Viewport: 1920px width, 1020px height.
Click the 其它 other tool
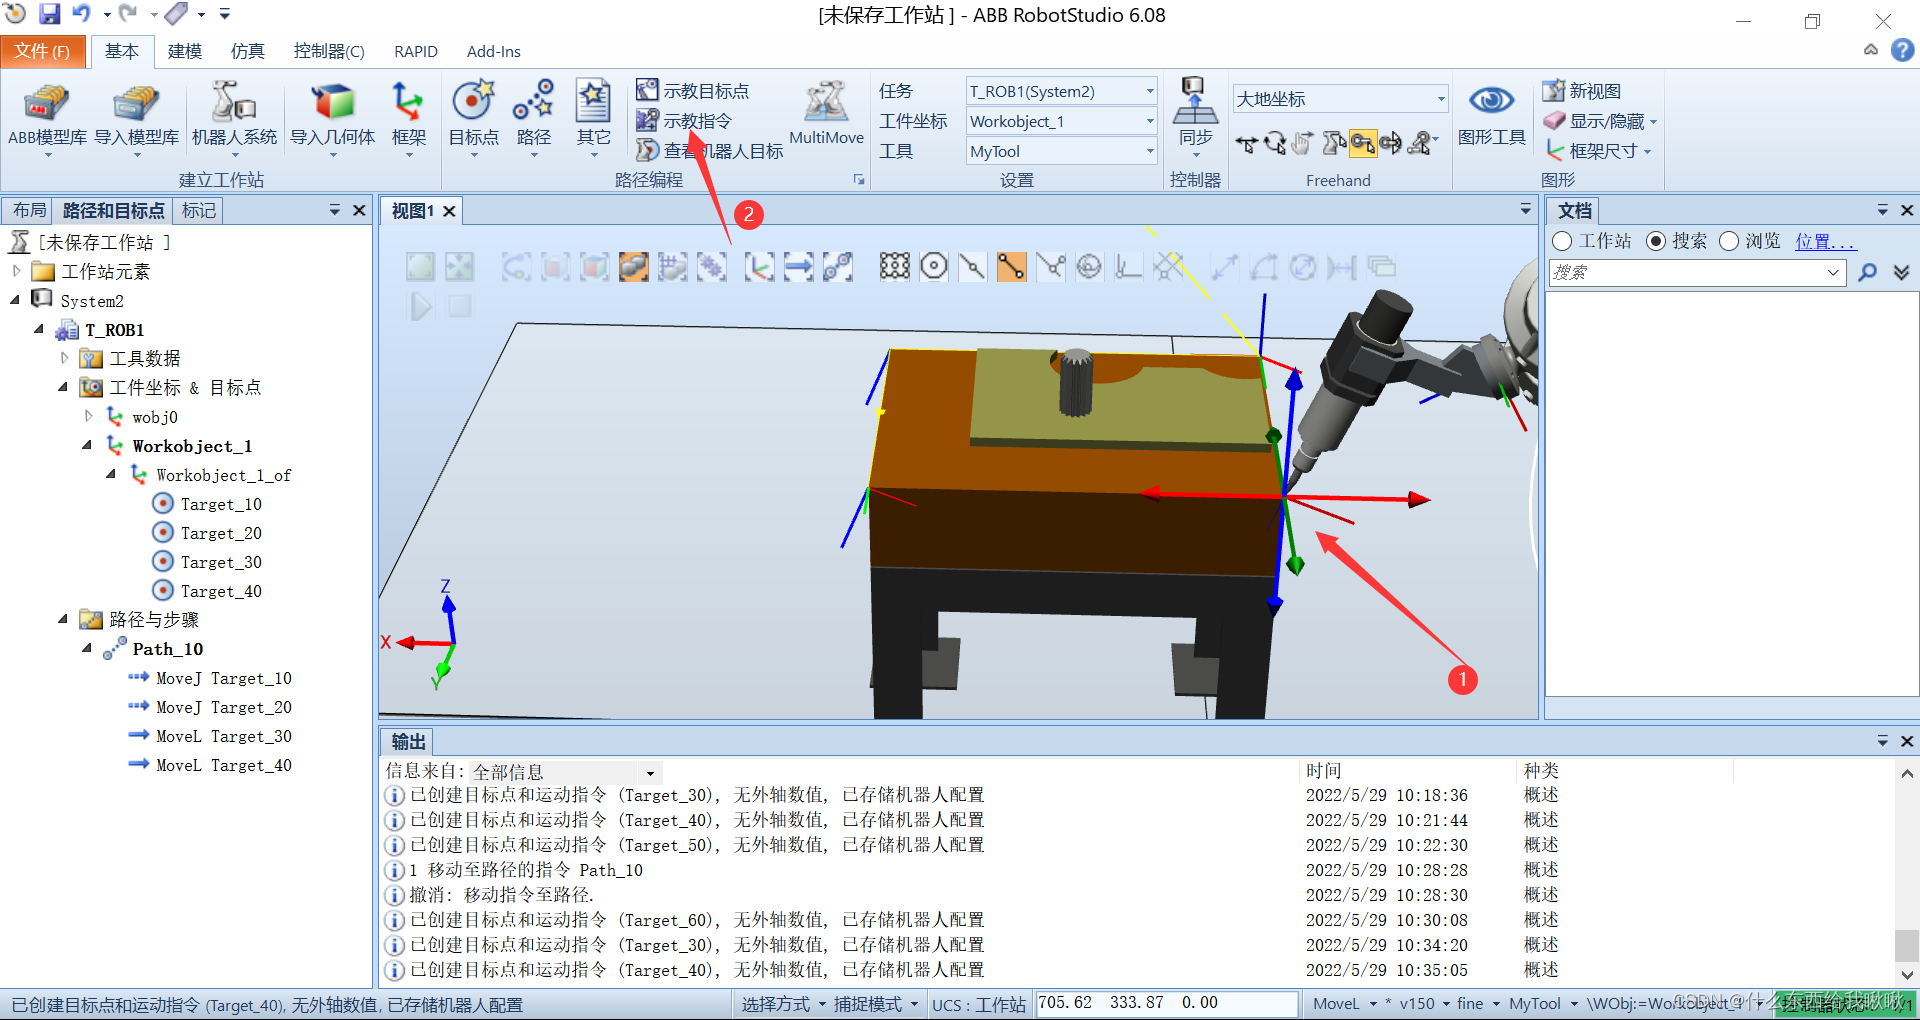point(593,117)
